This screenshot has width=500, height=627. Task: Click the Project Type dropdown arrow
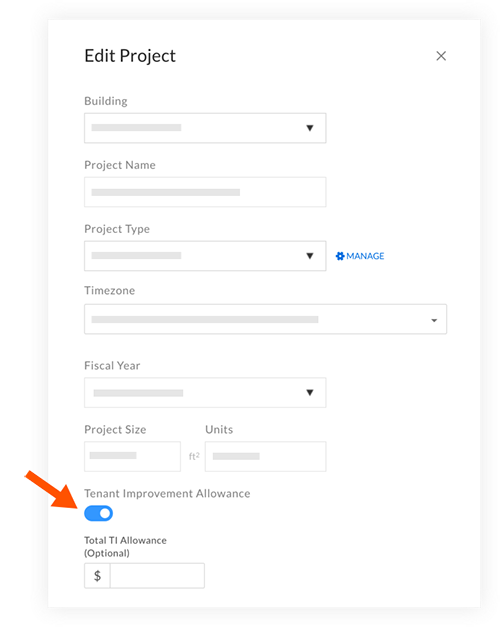310,256
